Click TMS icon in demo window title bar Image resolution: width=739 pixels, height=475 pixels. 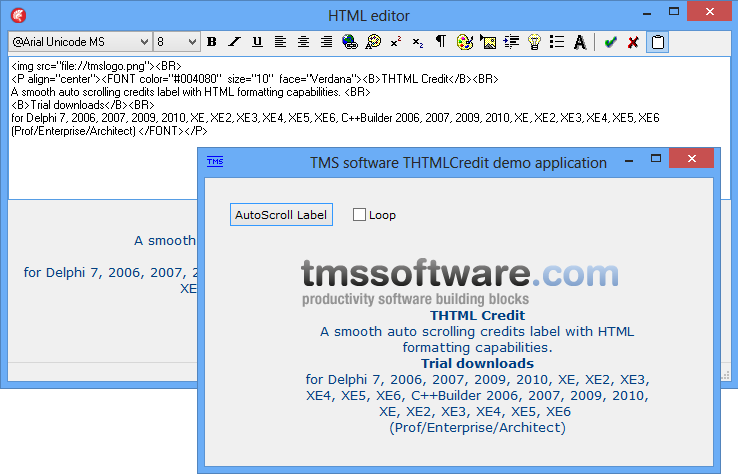click(x=215, y=162)
